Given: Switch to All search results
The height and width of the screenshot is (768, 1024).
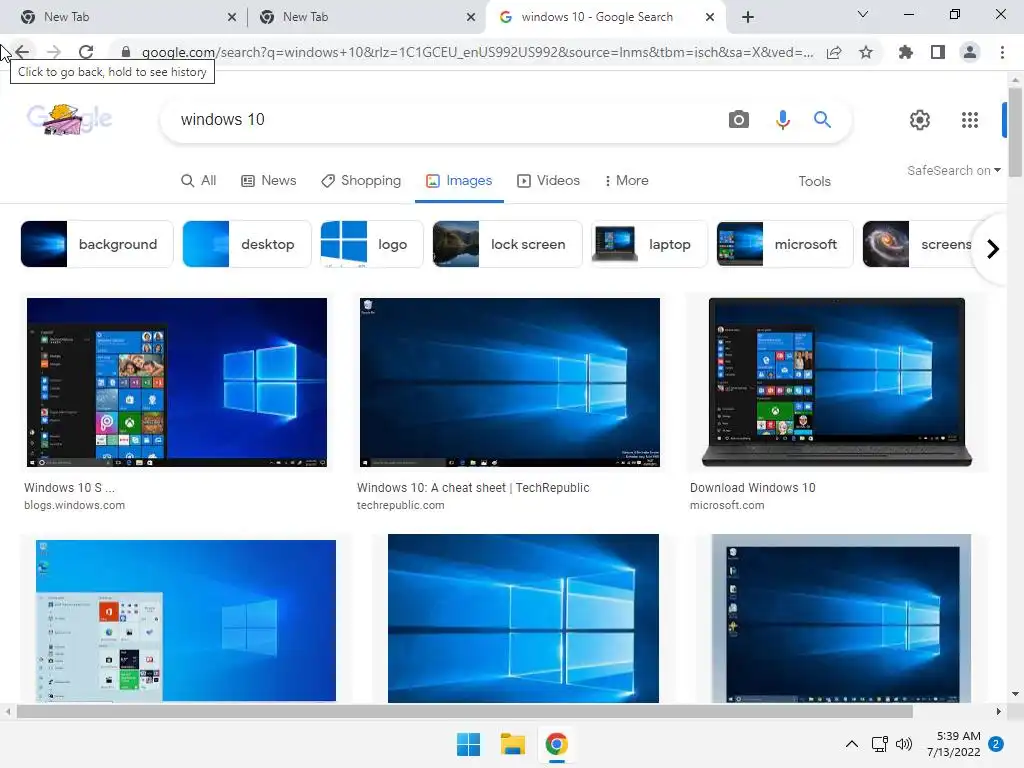Looking at the screenshot, I should (199, 180).
